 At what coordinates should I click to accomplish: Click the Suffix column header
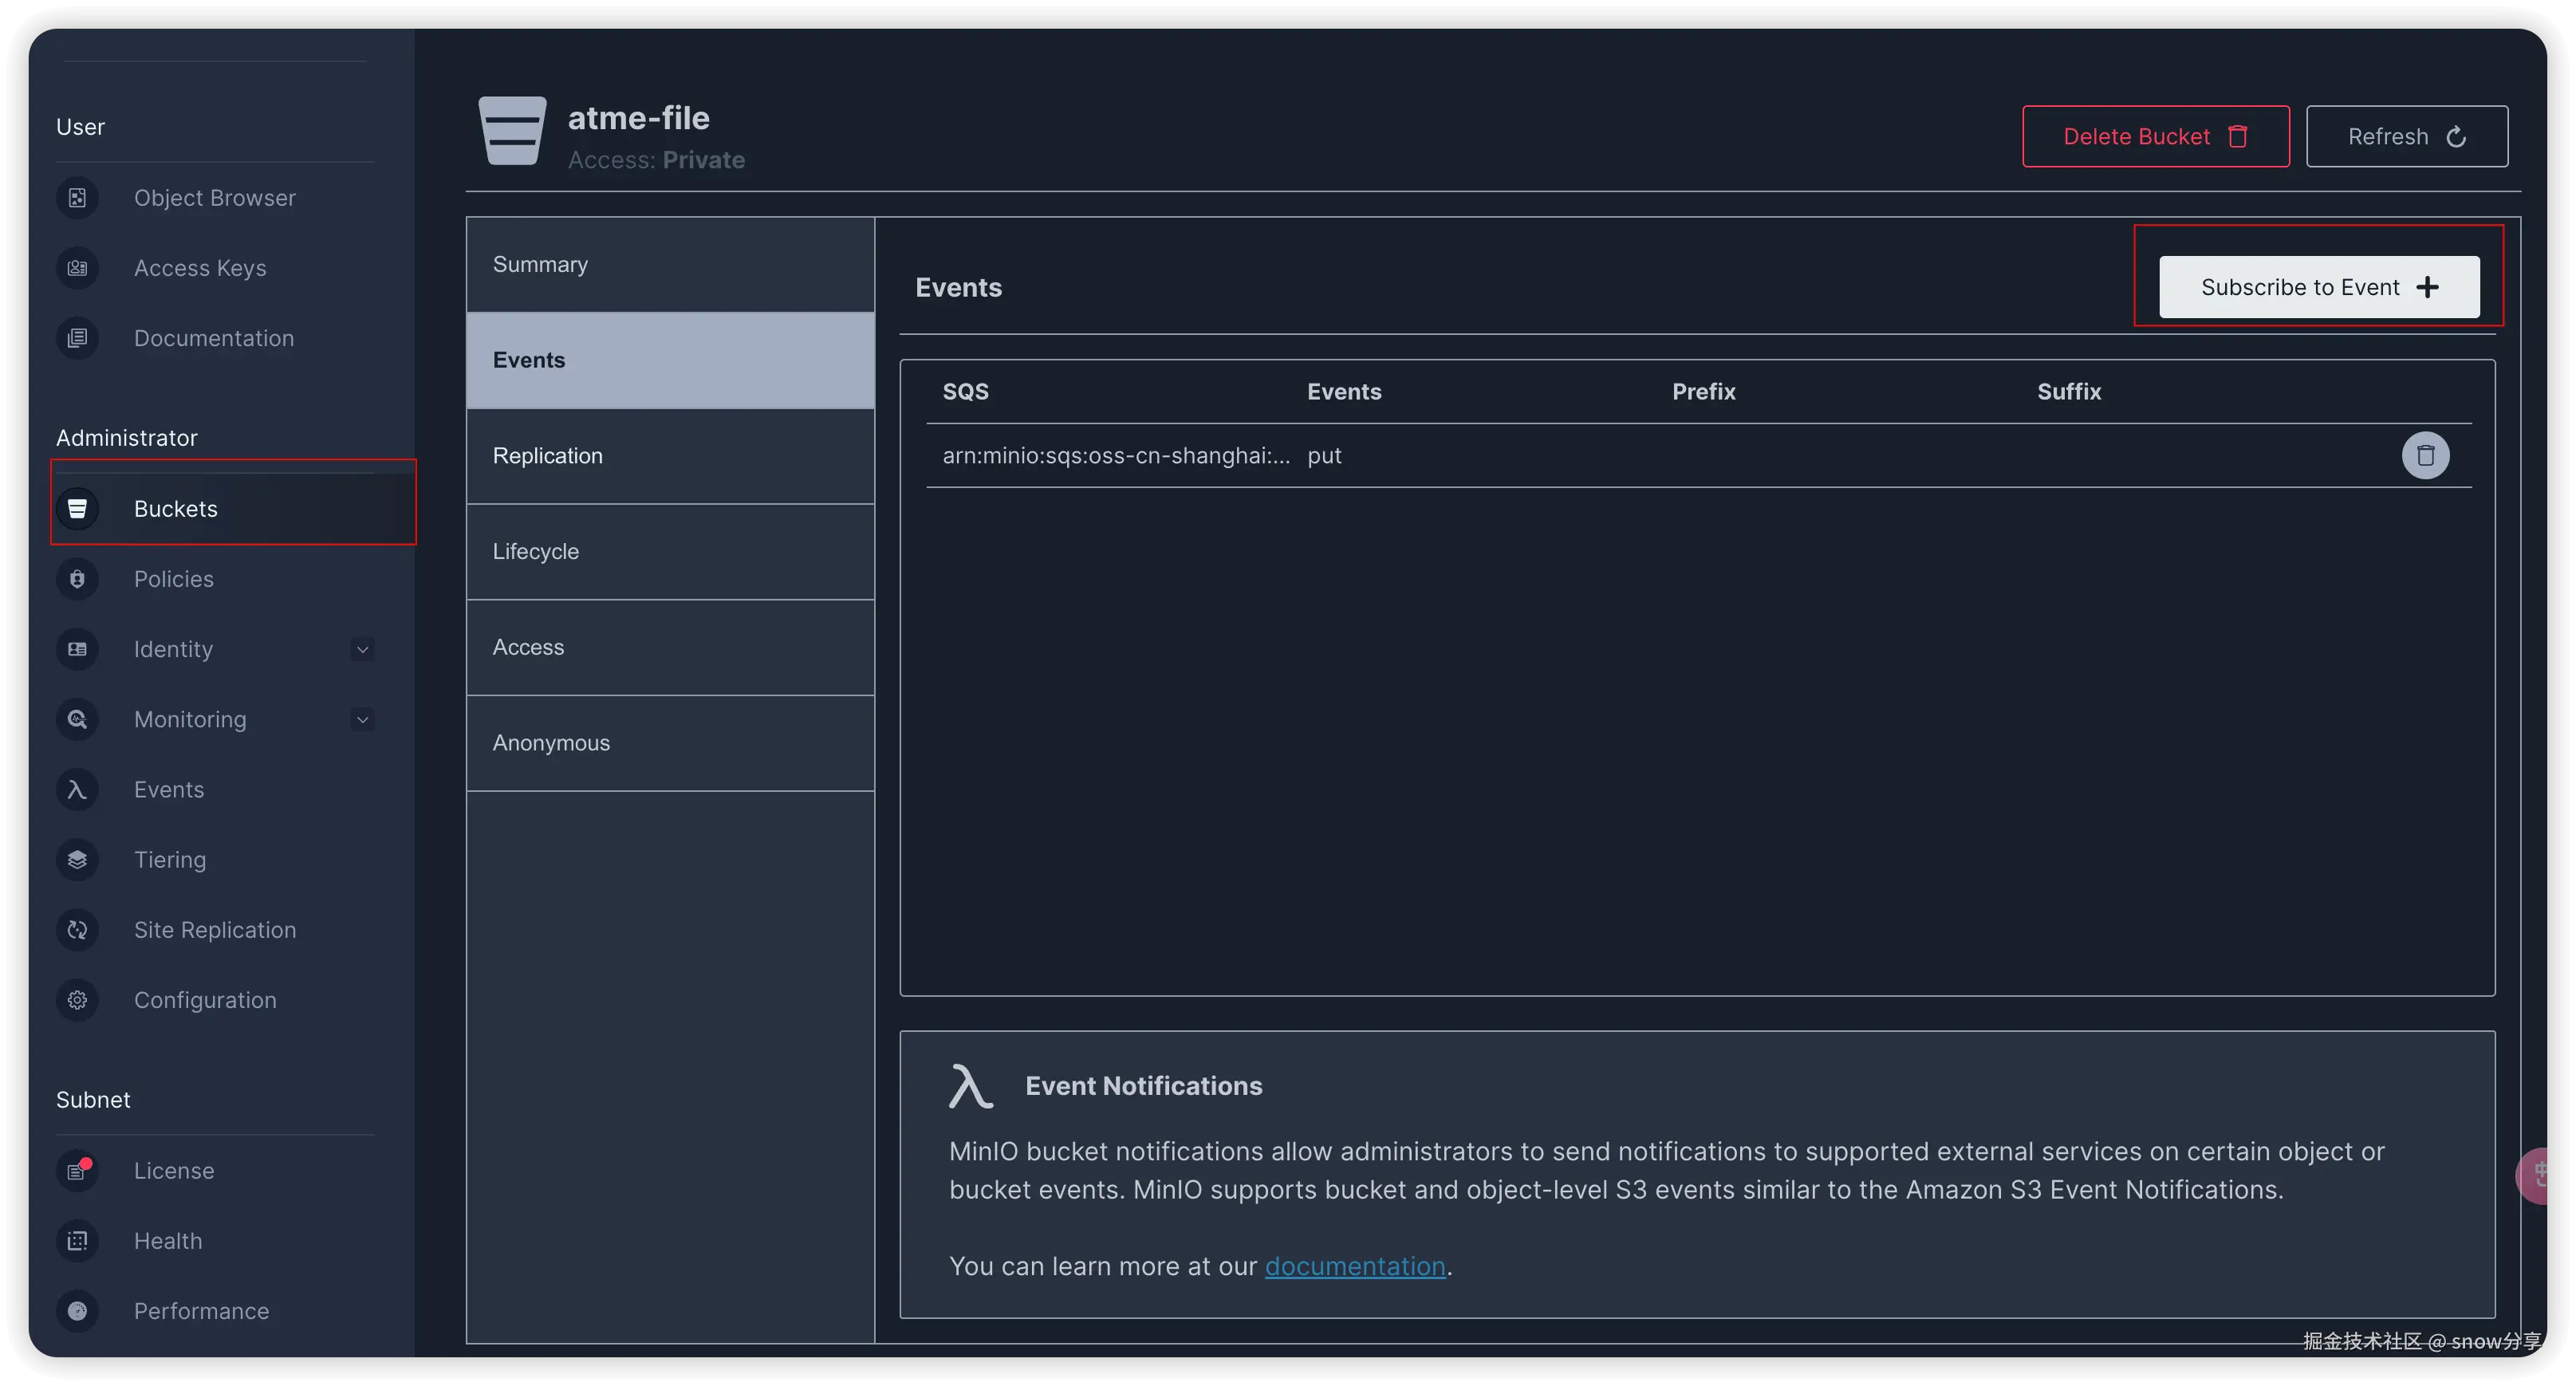point(2069,392)
